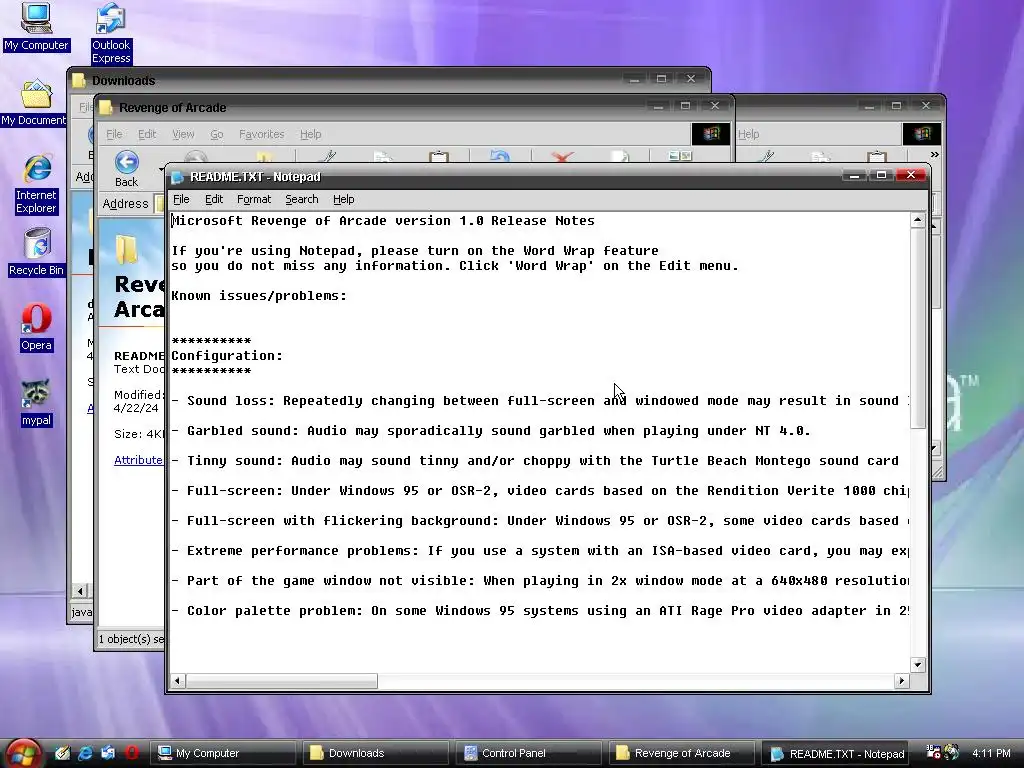Screen dimensions: 1024x768
Task: Click the Notepad vertical scroll down arrow
Action: (x=918, y=665)
